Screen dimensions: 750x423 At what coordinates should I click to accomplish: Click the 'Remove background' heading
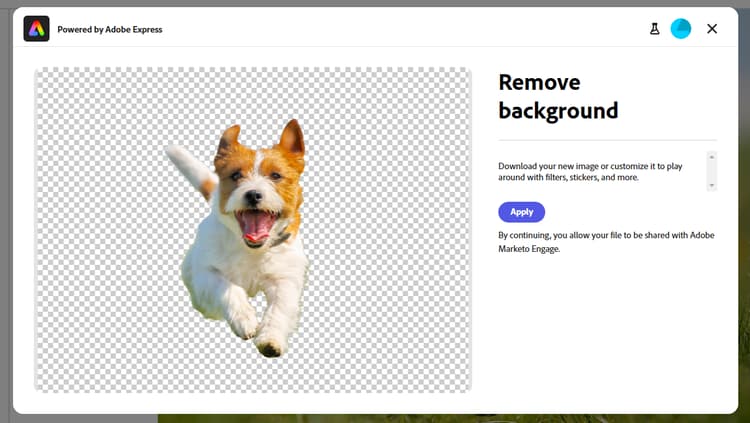[558, 96]
